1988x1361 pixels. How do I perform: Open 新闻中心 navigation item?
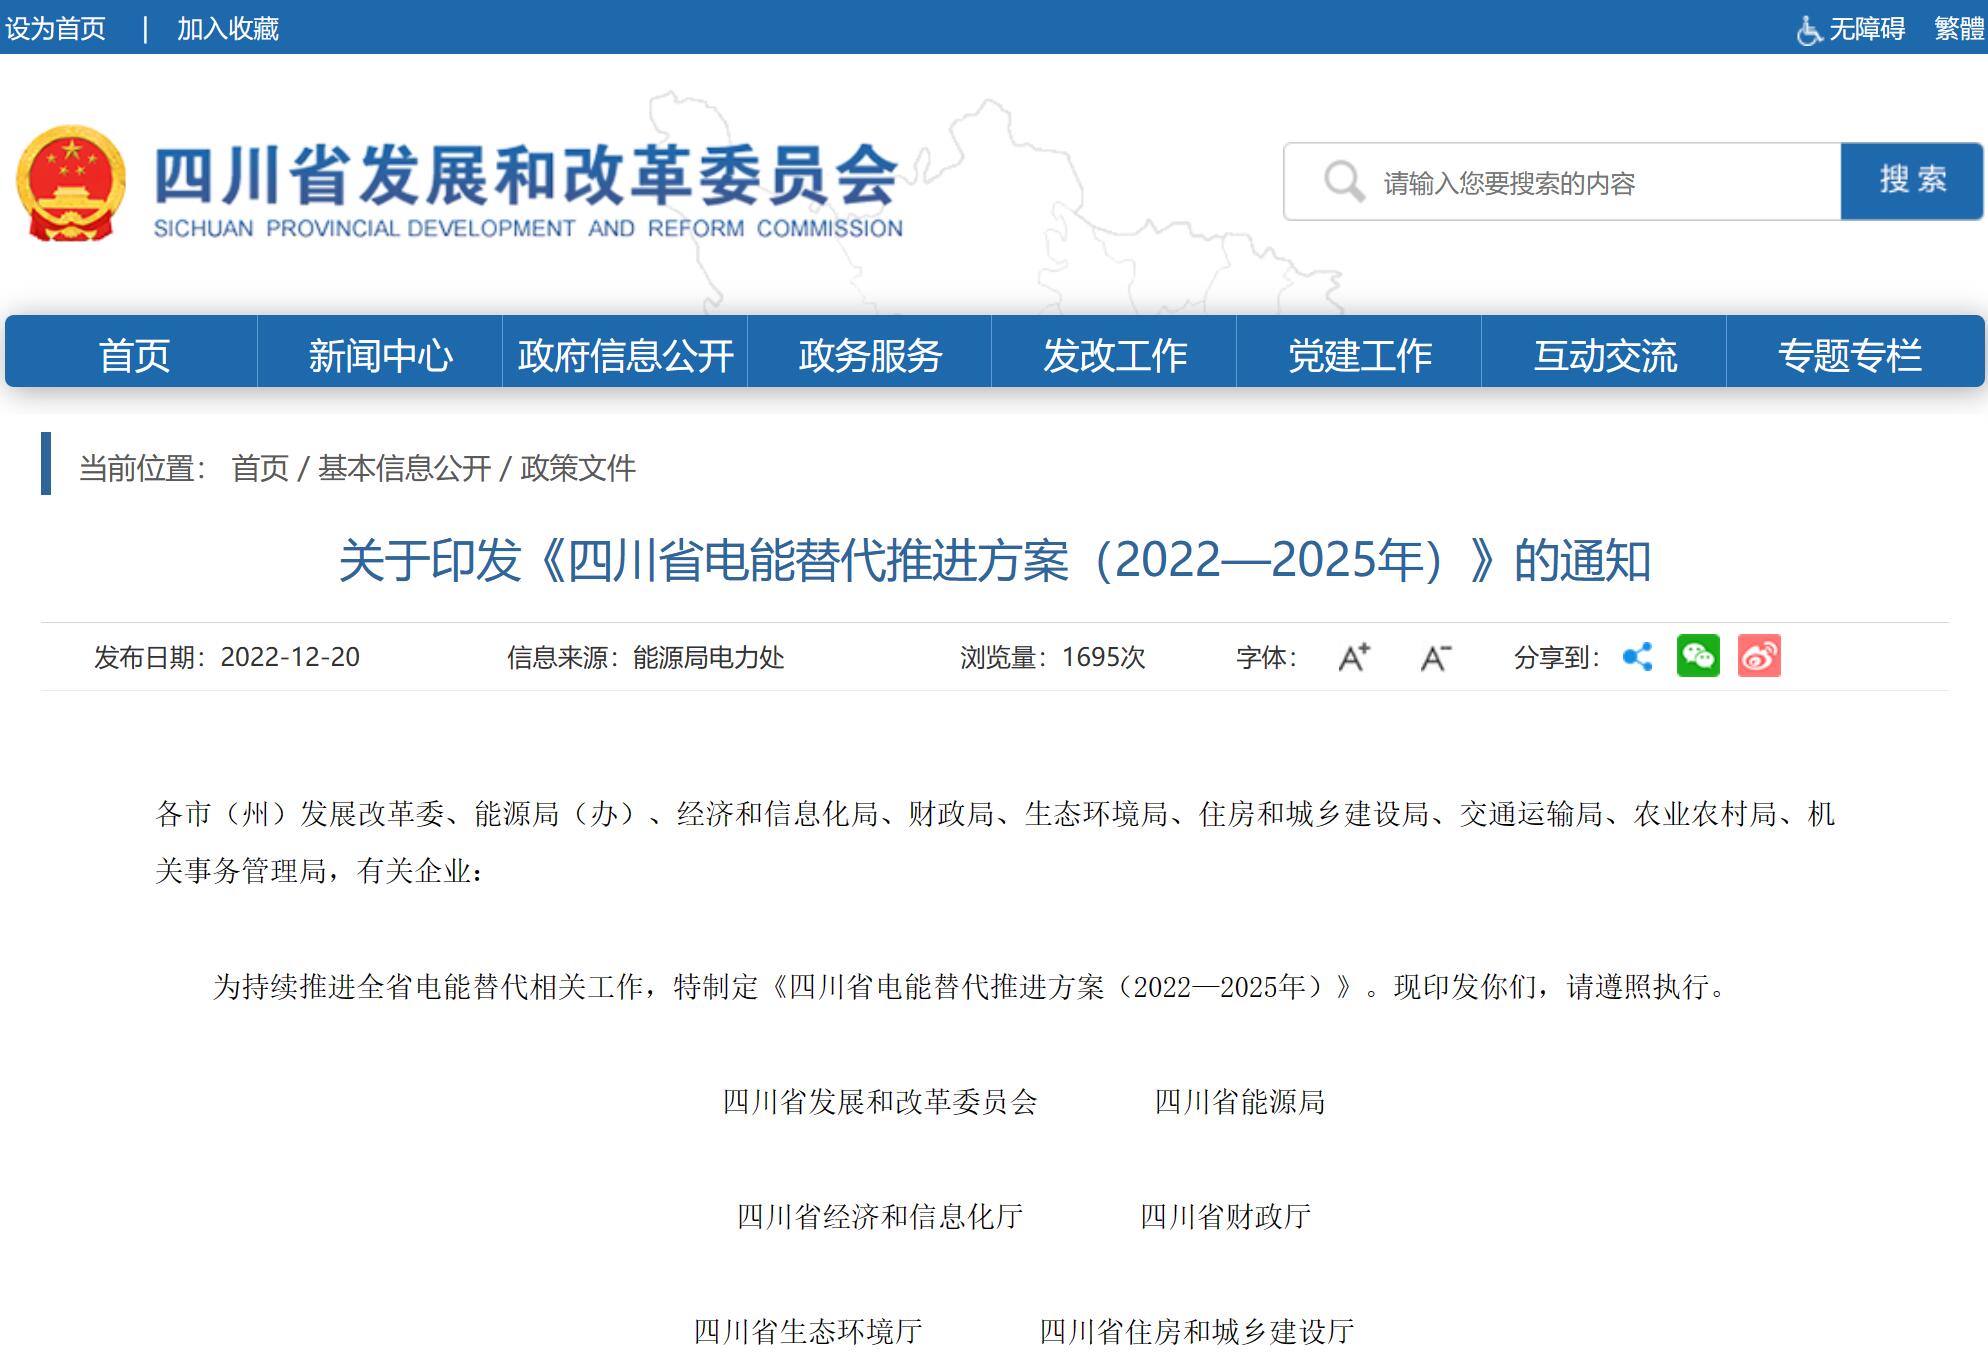pos(380,355)
